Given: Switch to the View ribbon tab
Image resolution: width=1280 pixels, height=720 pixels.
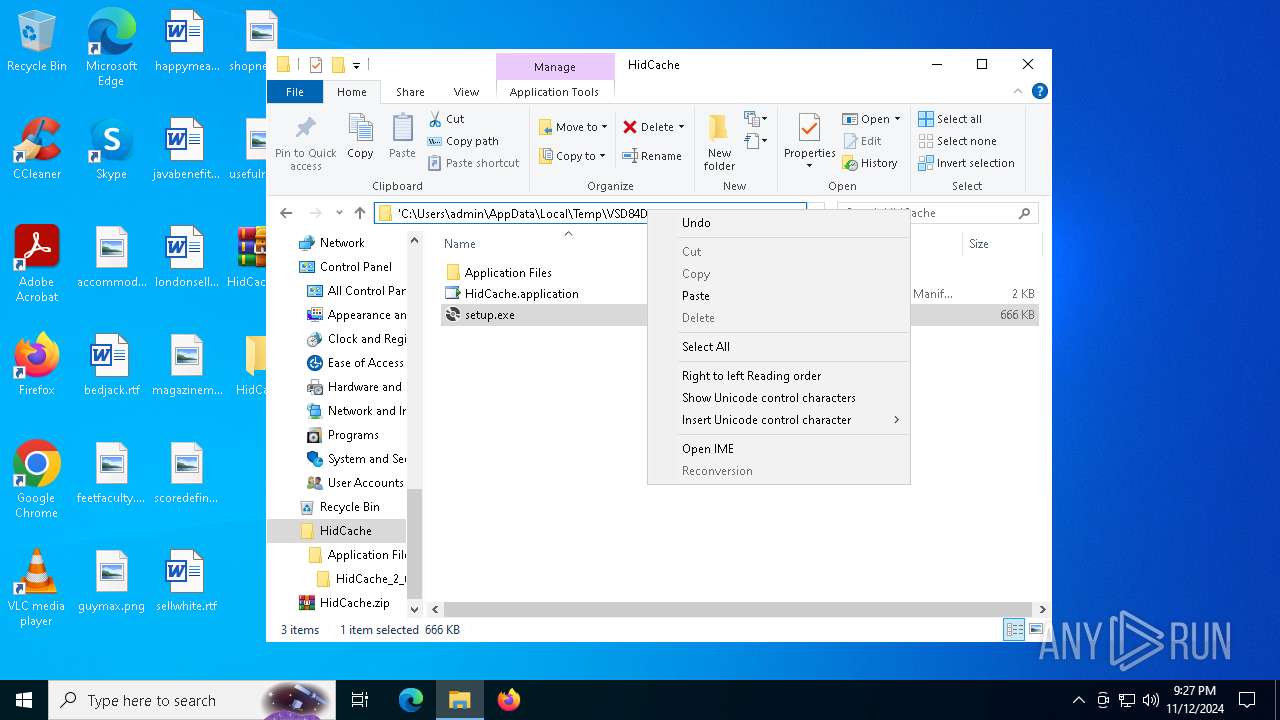Looking at the screenshot, I should click(x=466, y=91).
